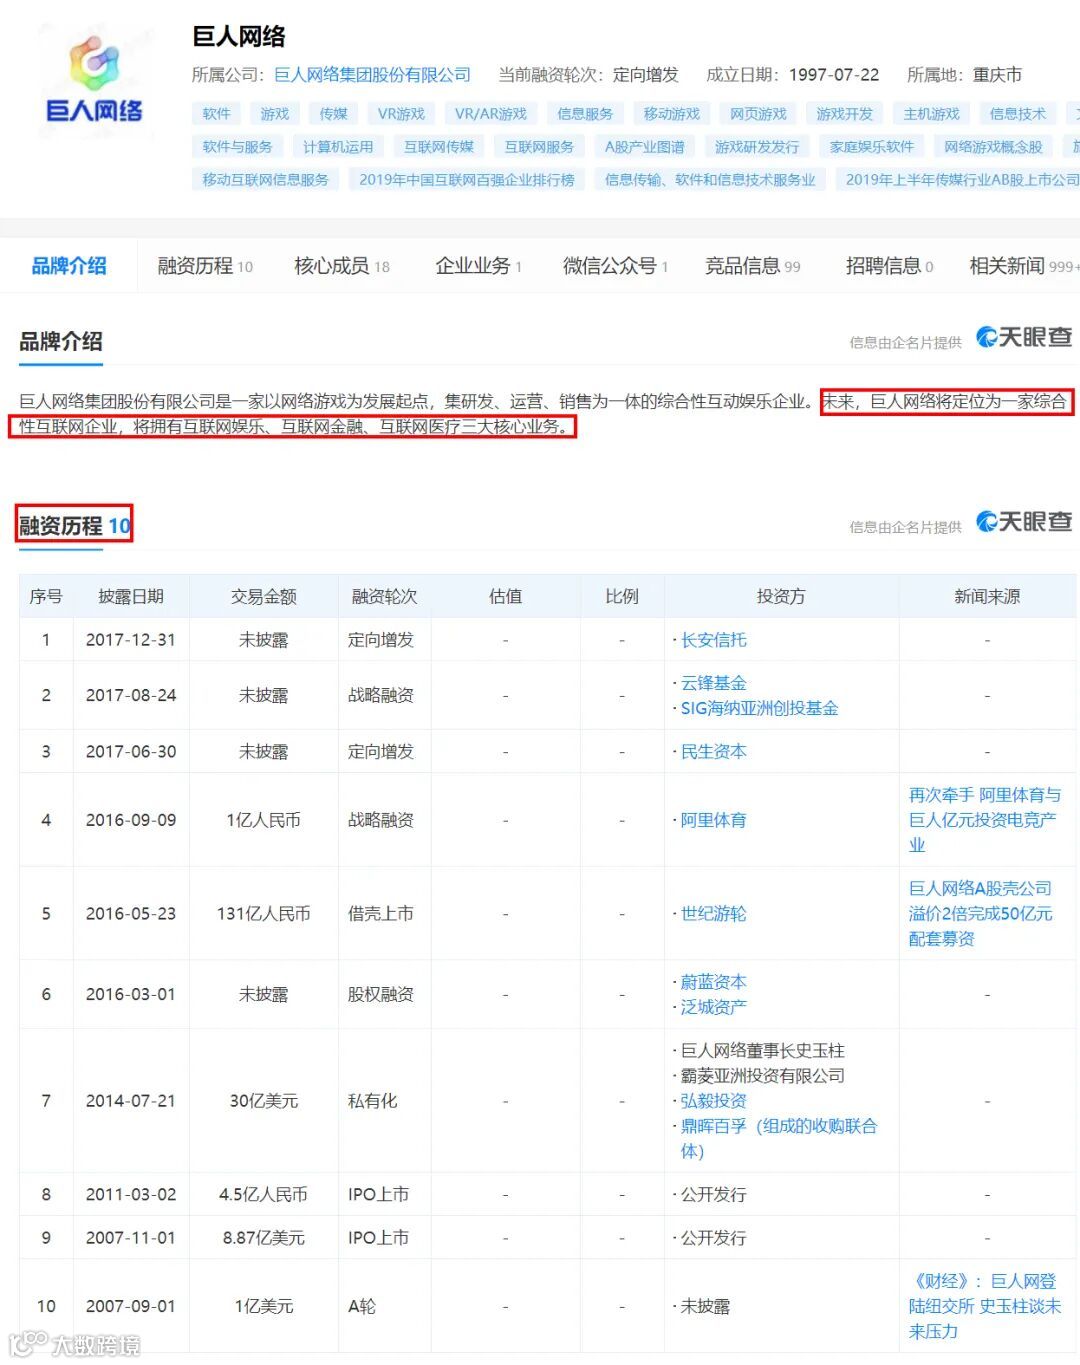Screen dimensions: 1080x1365
Task: Click the 网络游戏概念股 tag
Action: pos(994,147)
